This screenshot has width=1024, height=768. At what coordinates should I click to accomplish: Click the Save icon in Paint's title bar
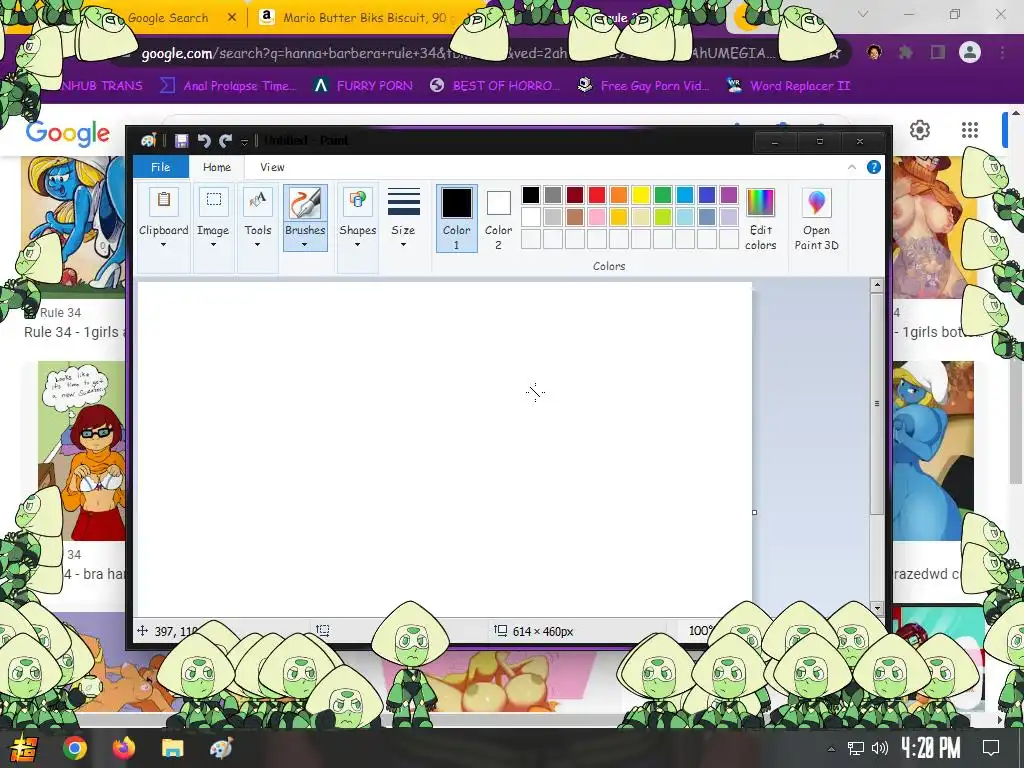[182, 140]
